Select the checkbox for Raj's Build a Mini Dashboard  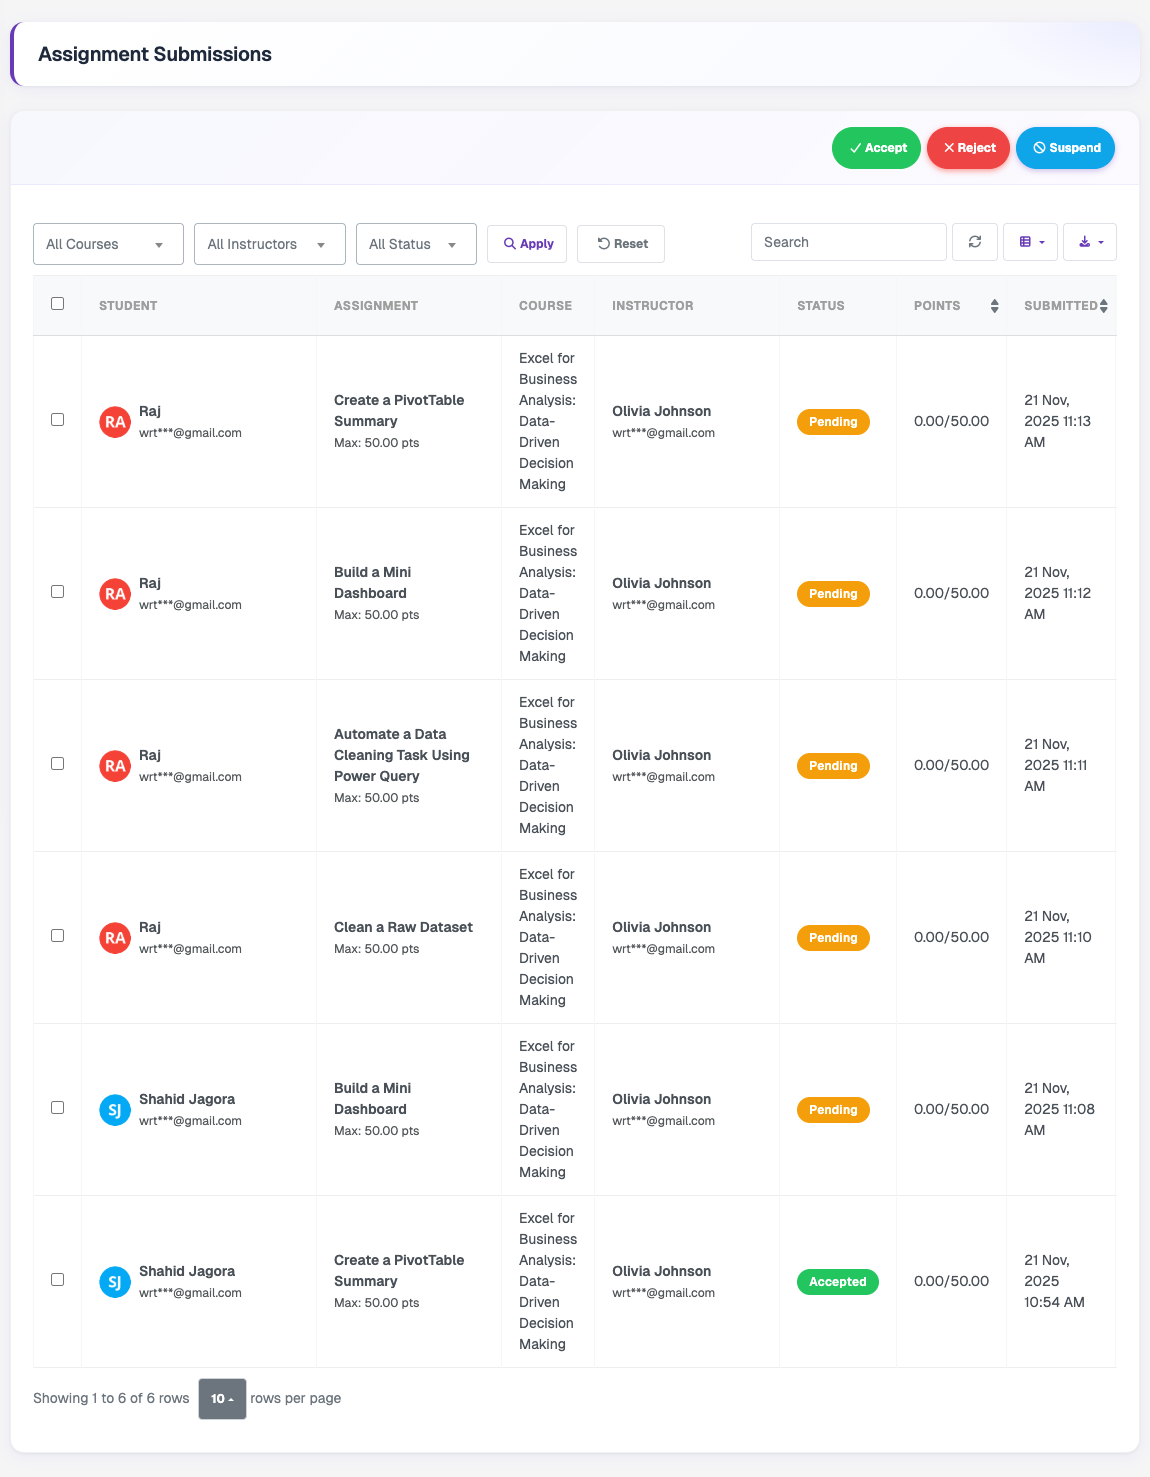pyautogui.click(x=58, y=592)
